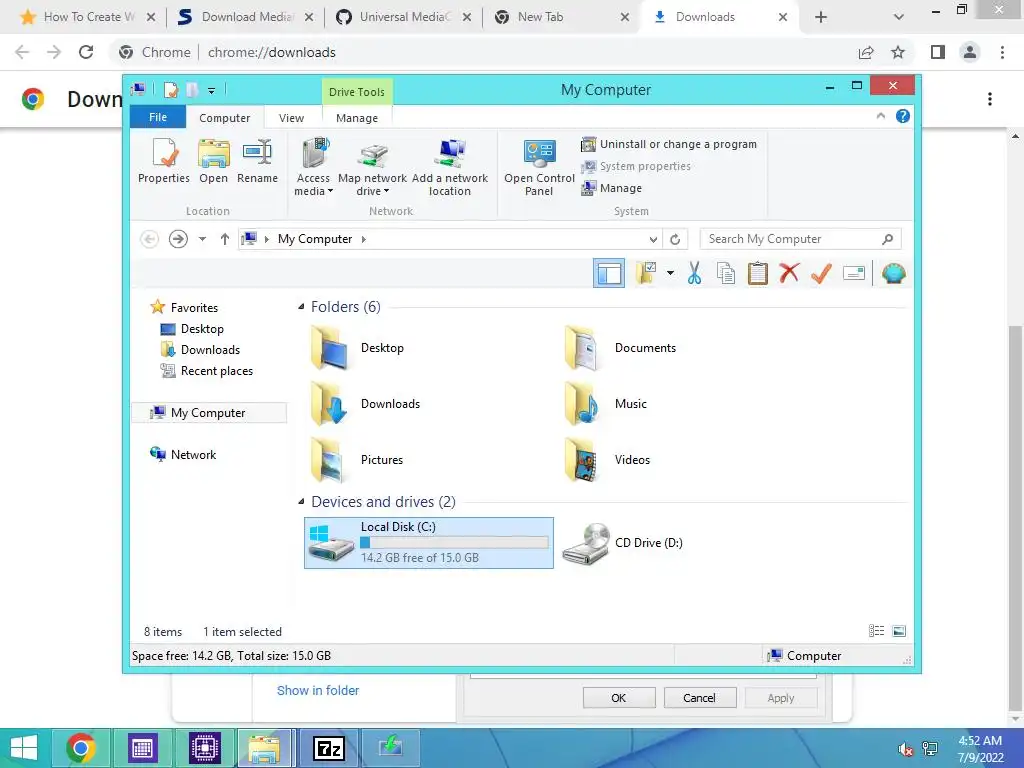
Task: Click the Back navigation arrow
Action: tap(150, 239)
